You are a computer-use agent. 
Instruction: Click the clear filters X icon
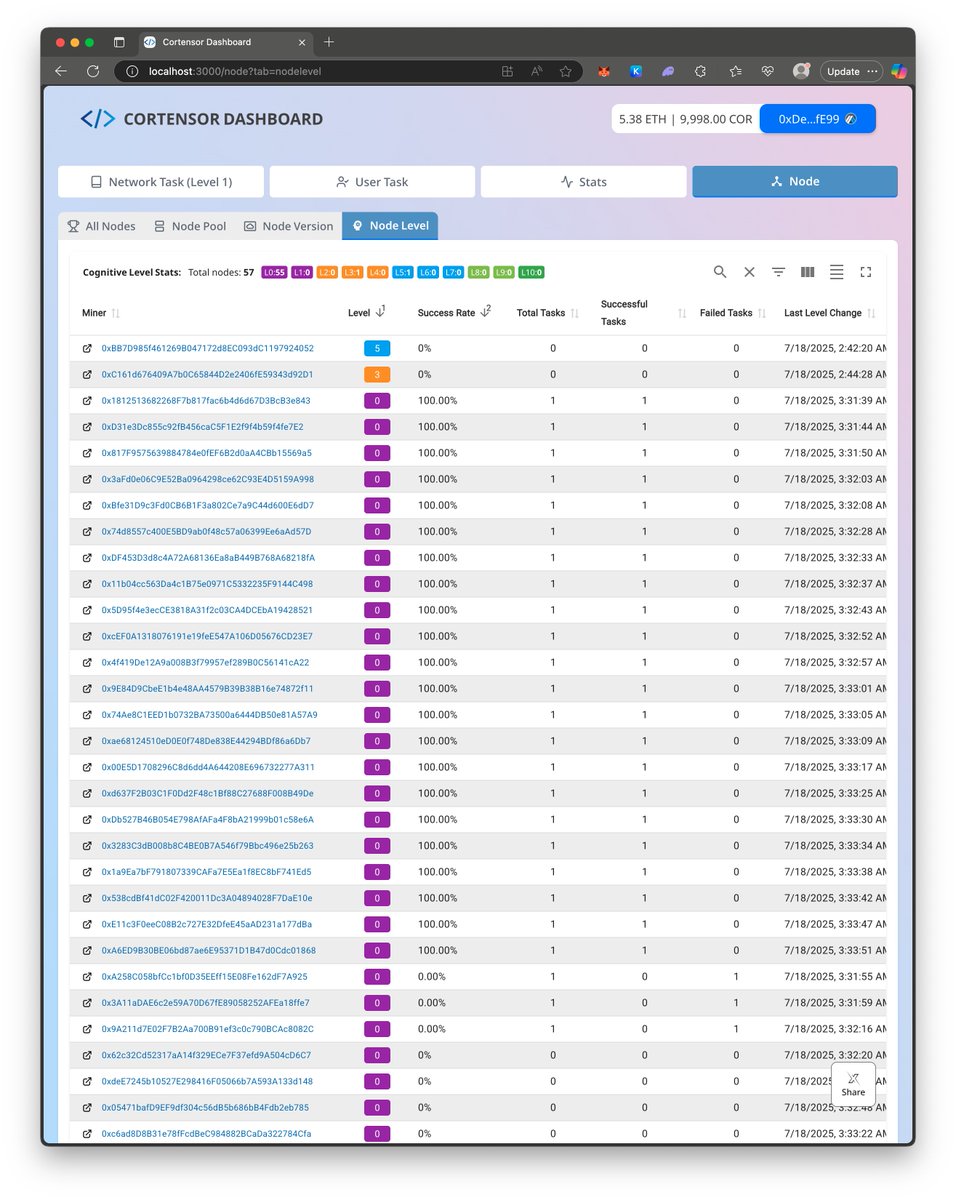749,272
